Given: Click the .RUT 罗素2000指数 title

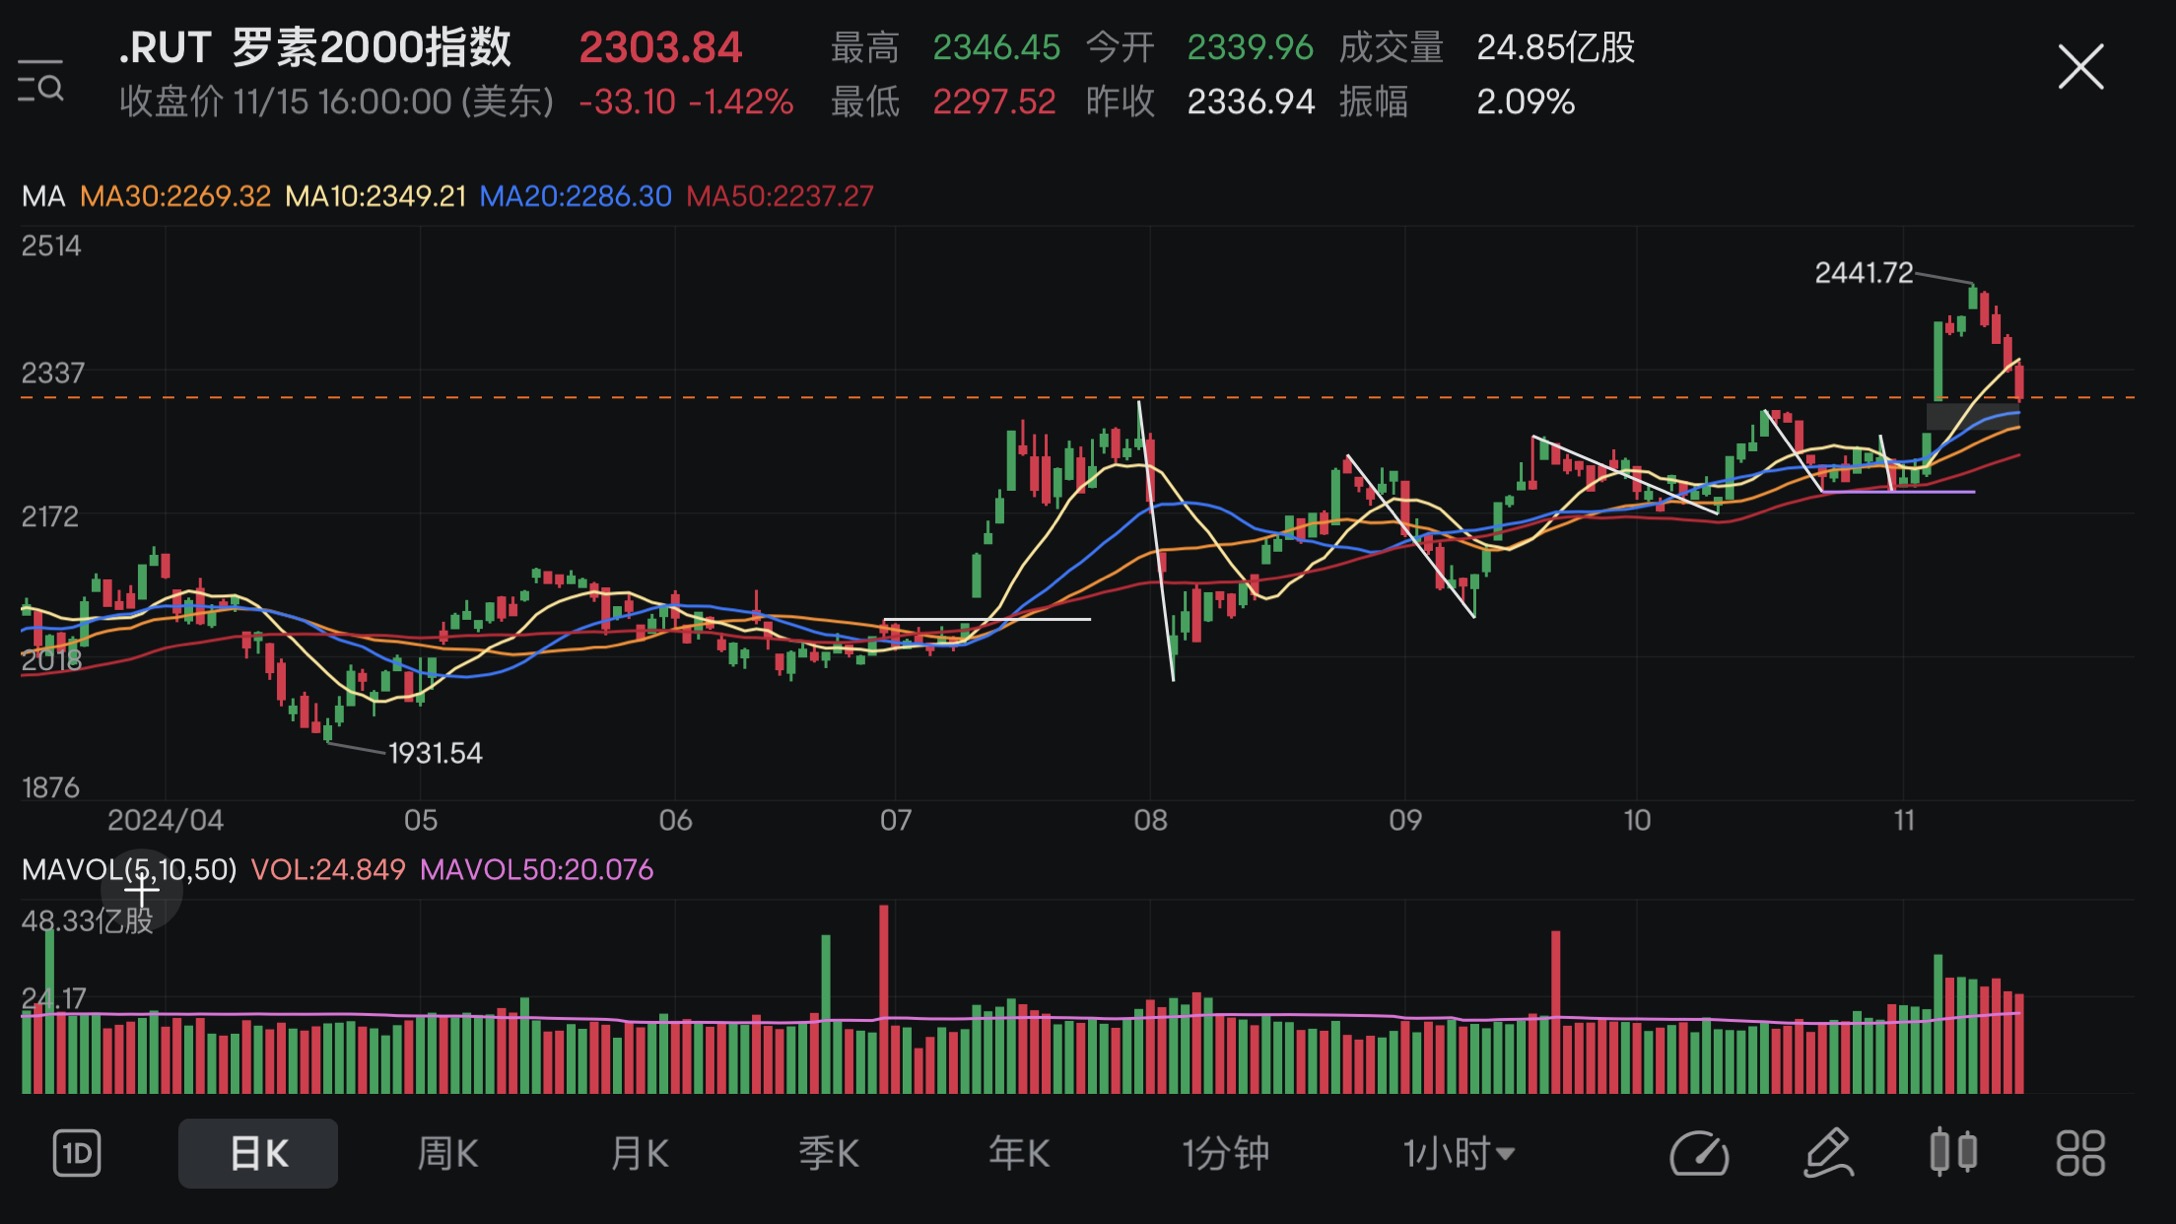Looking at the screenshot, I should (x=316, y=47).
